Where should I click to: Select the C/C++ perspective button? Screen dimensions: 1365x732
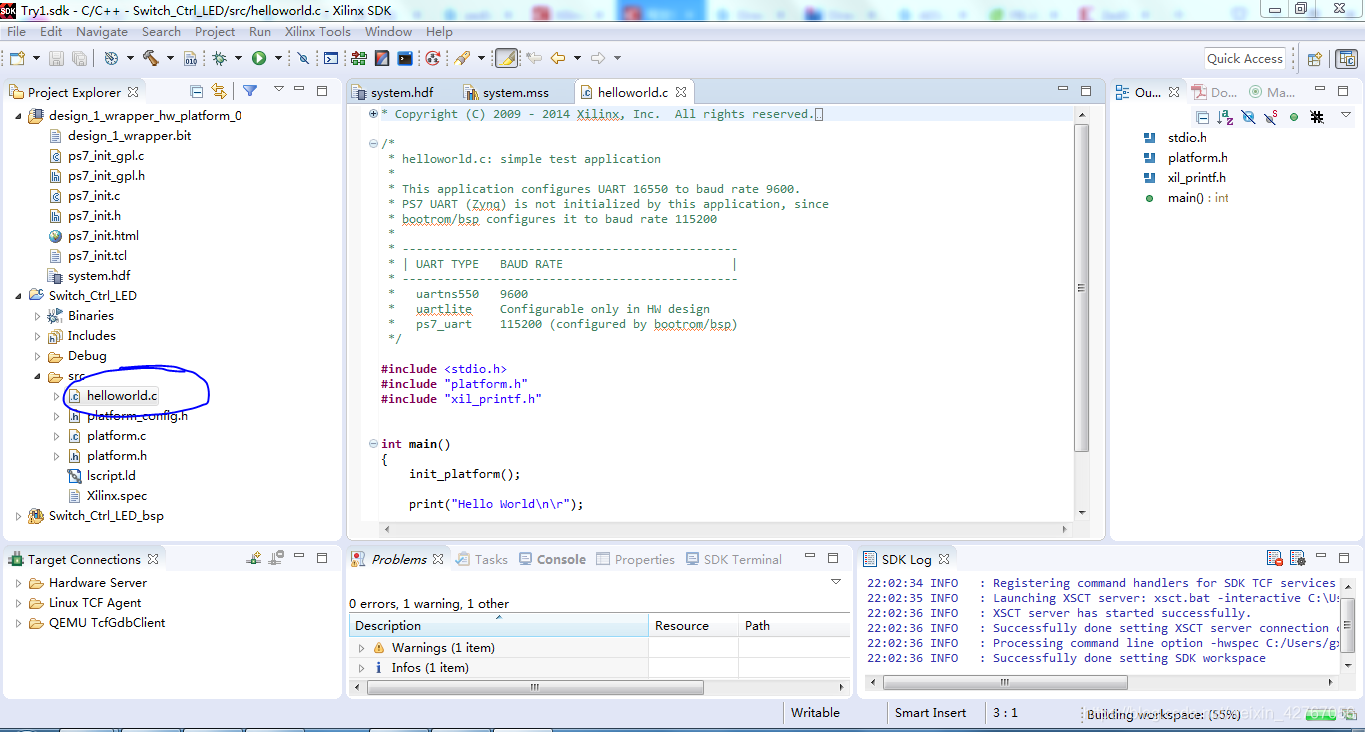(x=1347, y=59)
